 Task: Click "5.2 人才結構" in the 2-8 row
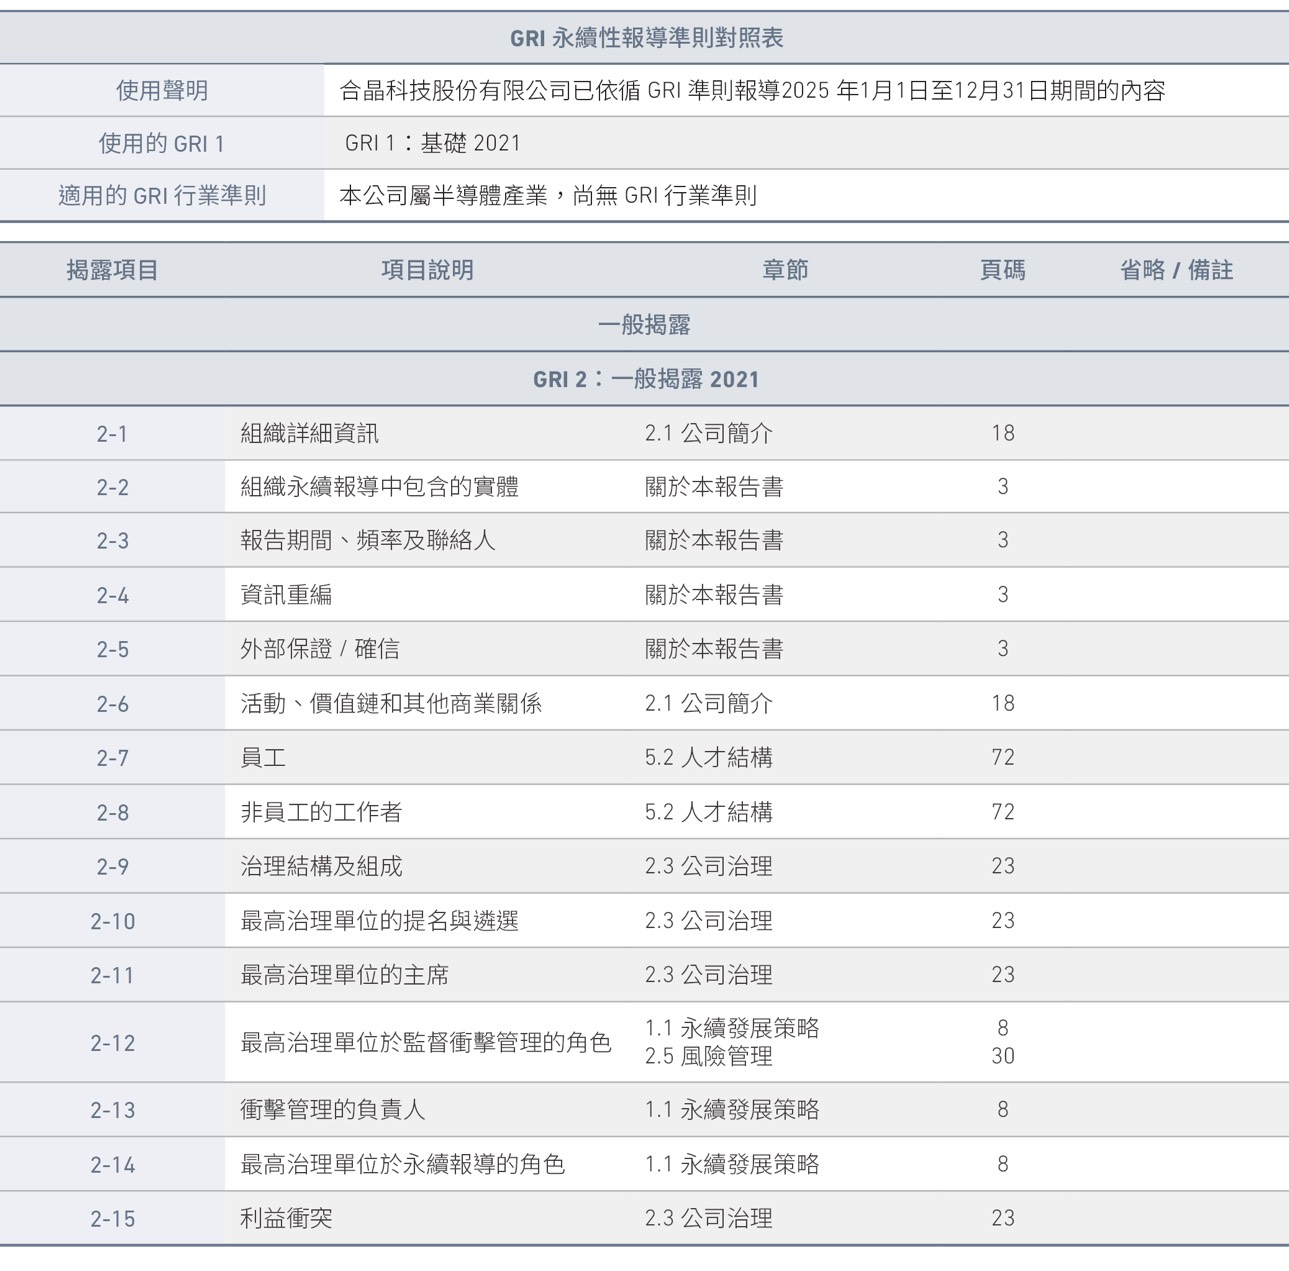click(x=709, y=812)
